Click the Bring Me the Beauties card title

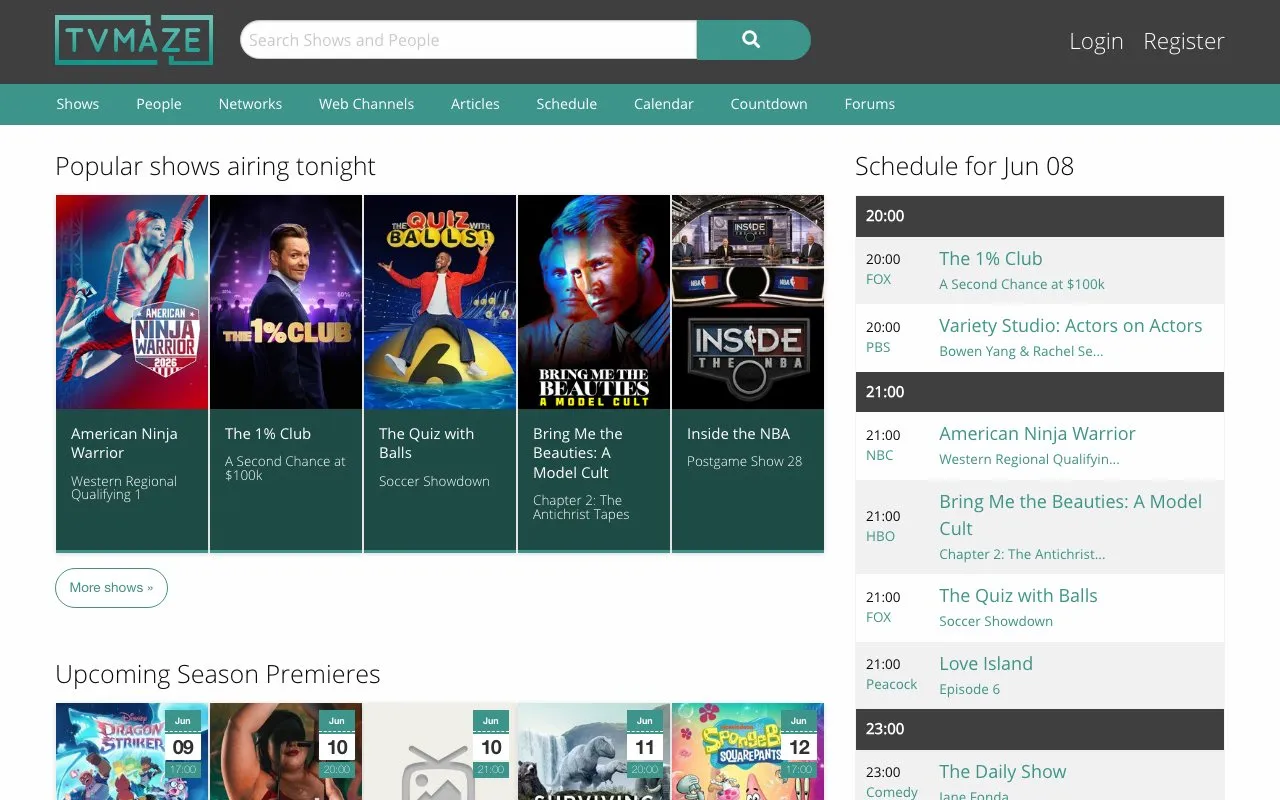pos(578,453)
